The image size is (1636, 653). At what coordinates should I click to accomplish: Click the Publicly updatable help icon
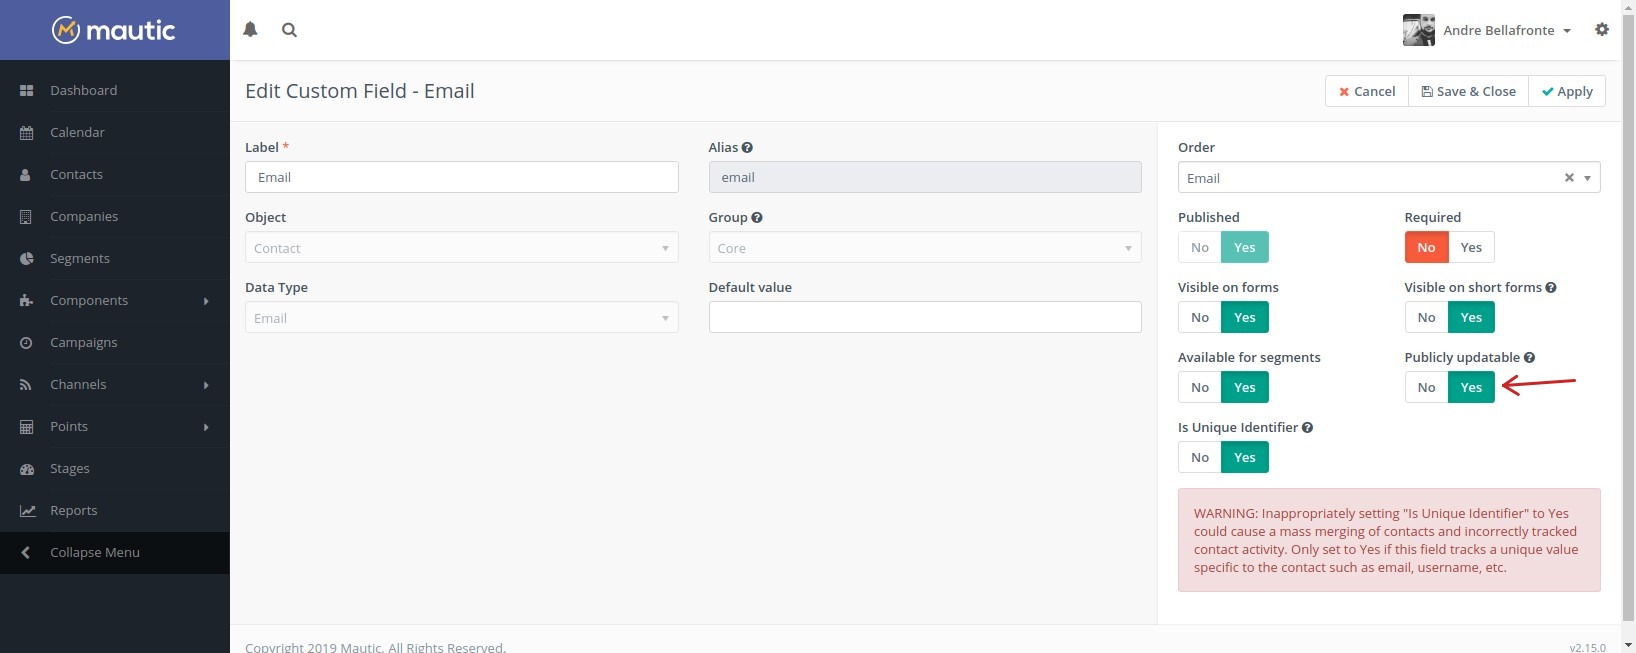(x=1529, y=358)
